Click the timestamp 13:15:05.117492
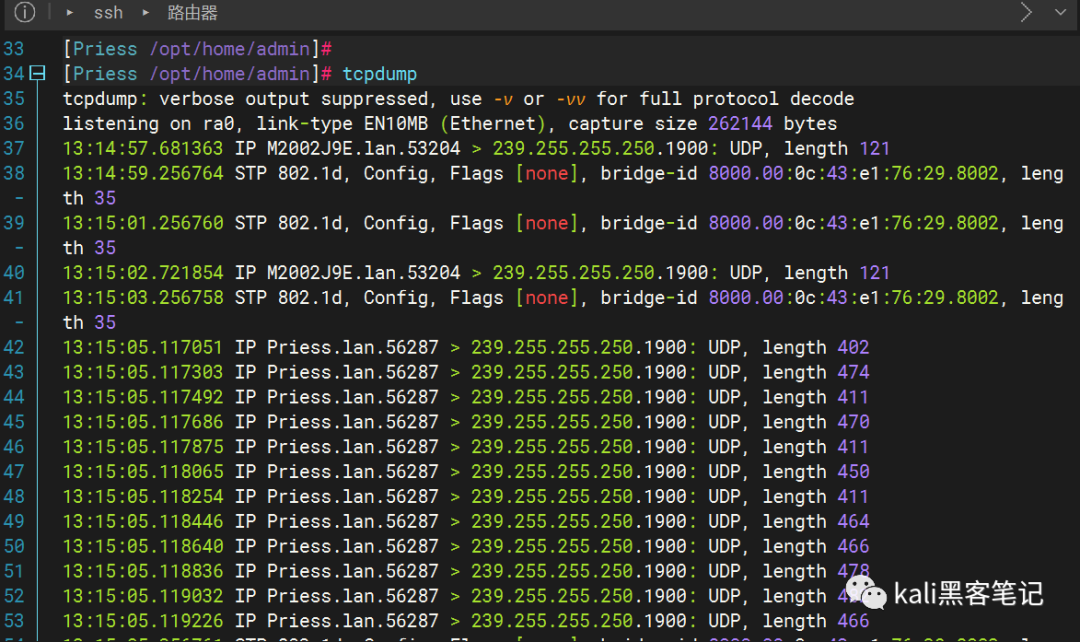This screenshot has height=642, width=1080. point(143,397)
